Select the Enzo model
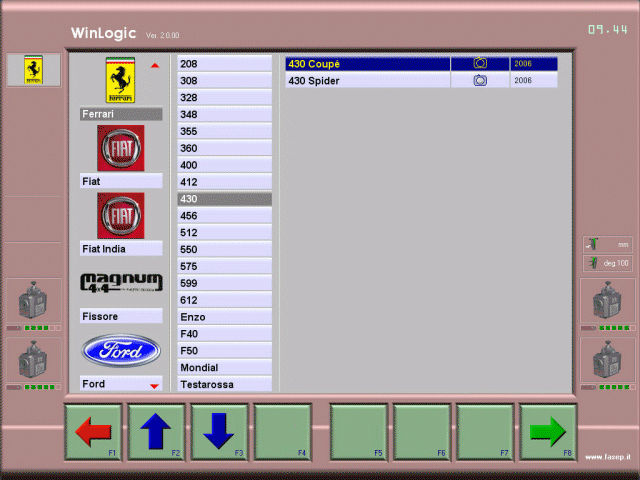 pos(224,317)
